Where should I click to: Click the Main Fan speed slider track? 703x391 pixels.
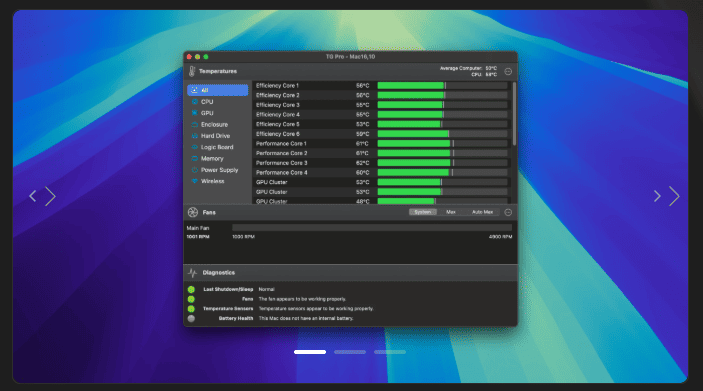coord(372,228)
